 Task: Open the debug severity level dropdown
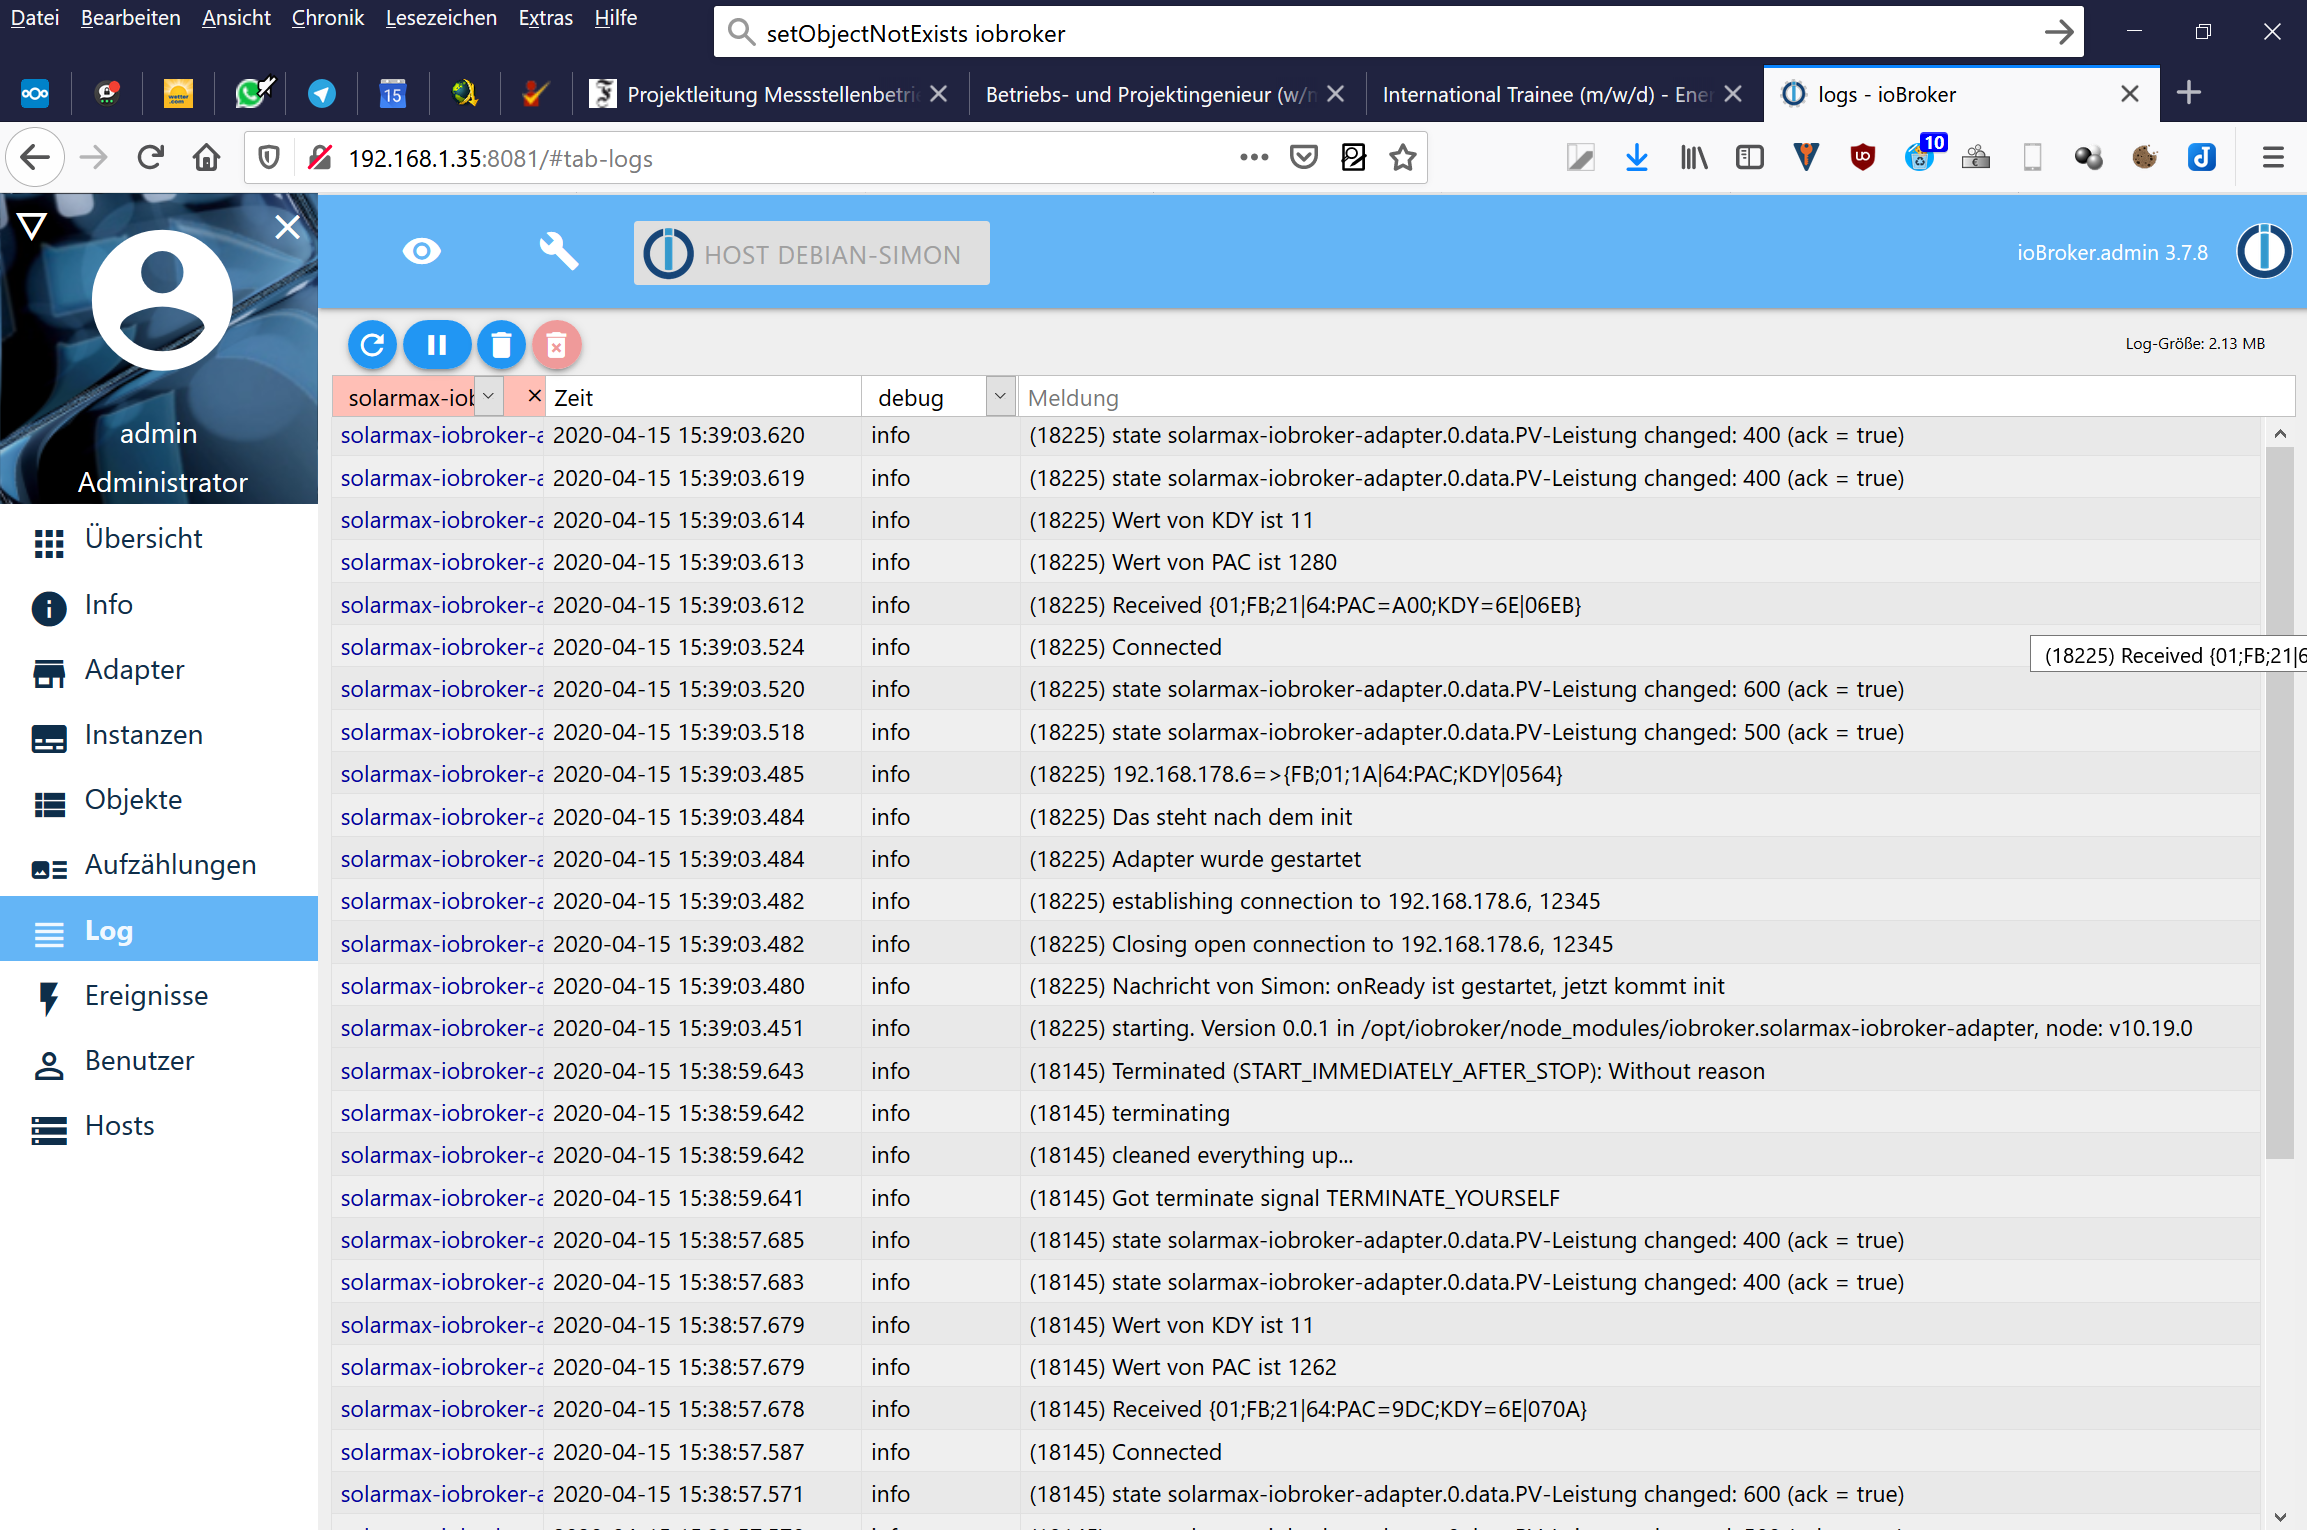pyautogui.click(x=999, y=397)
